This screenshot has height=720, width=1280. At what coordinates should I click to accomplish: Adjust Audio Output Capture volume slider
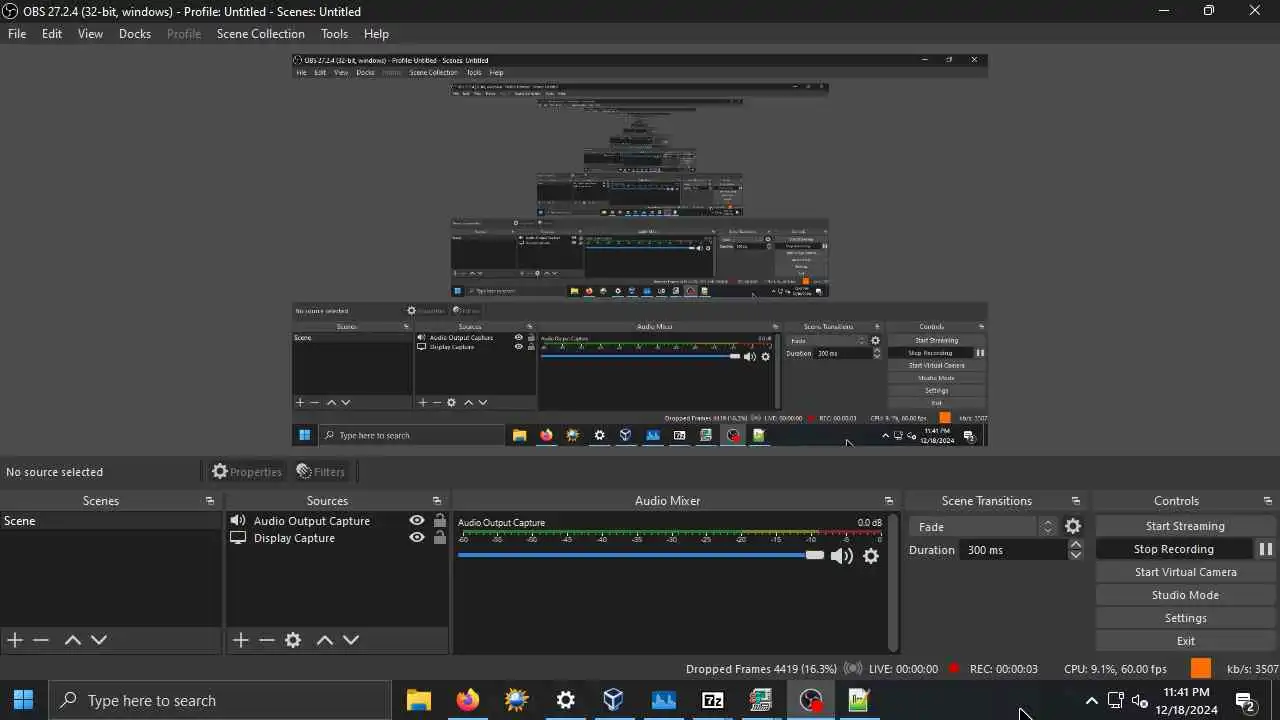[640, 555]
